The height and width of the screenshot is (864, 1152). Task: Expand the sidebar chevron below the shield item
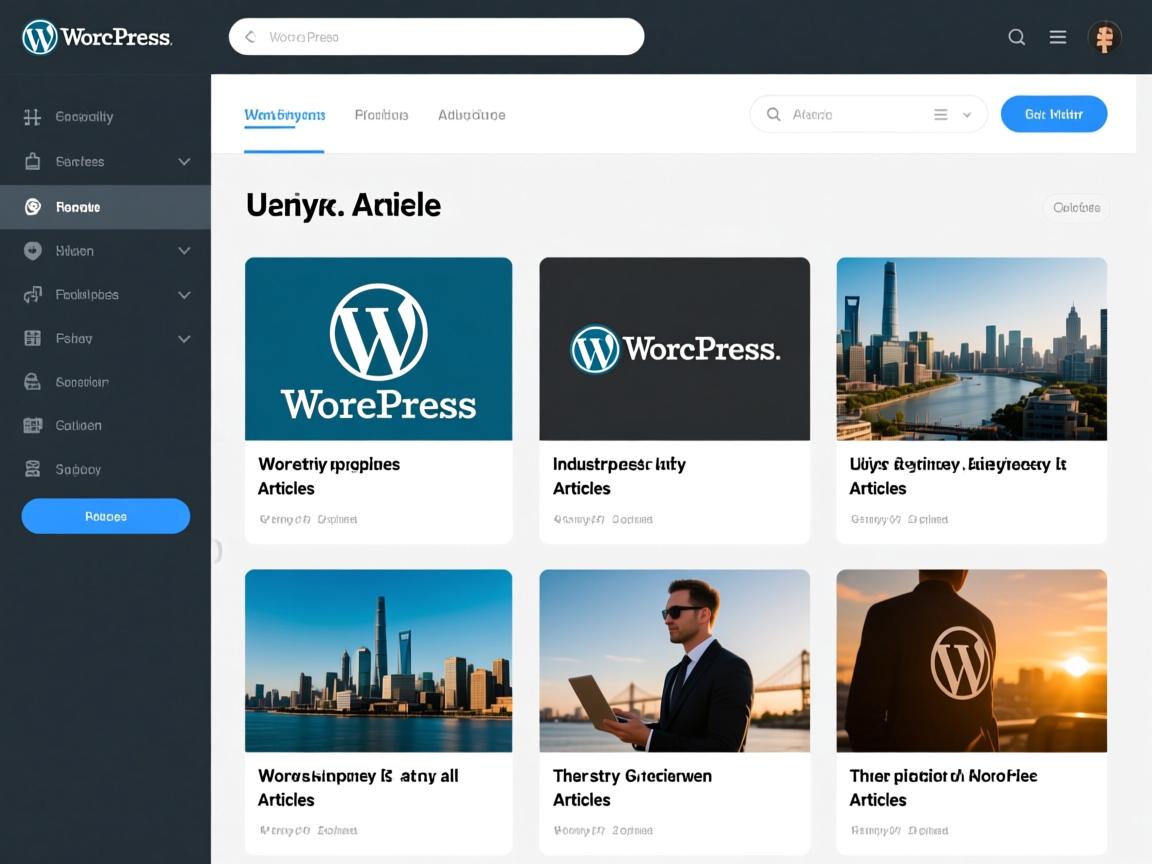click(x=184, y=295)
